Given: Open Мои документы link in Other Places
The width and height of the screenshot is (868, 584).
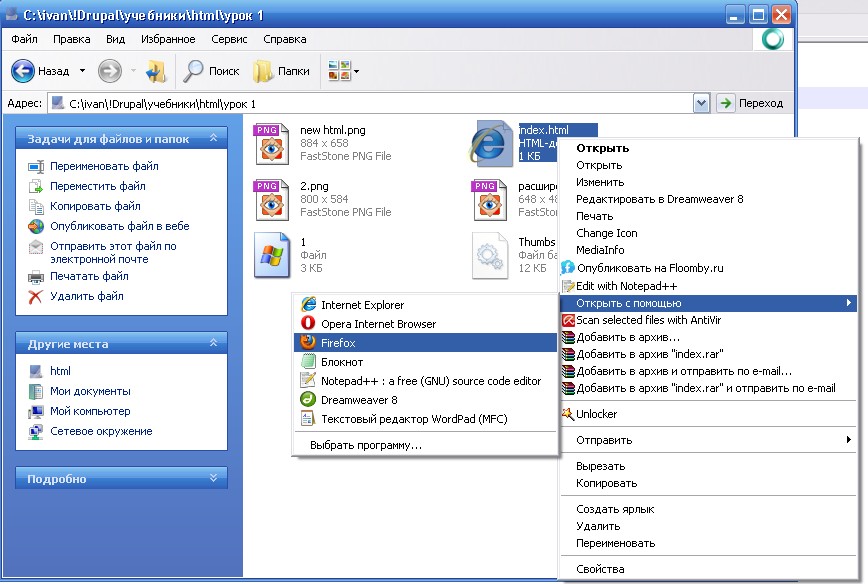Looking at the screenshot, I should tap(90, 391).
